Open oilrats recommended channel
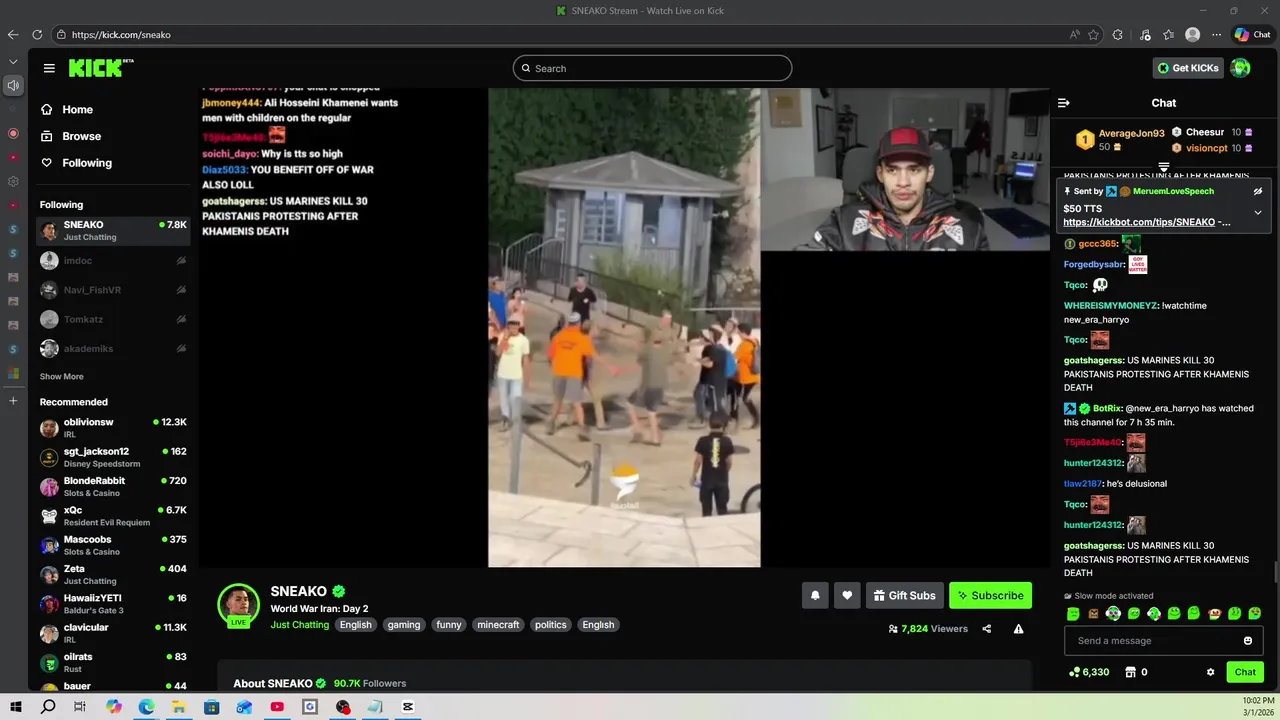The height and width of the screenshot is (720, 1280). click(113, 662)
